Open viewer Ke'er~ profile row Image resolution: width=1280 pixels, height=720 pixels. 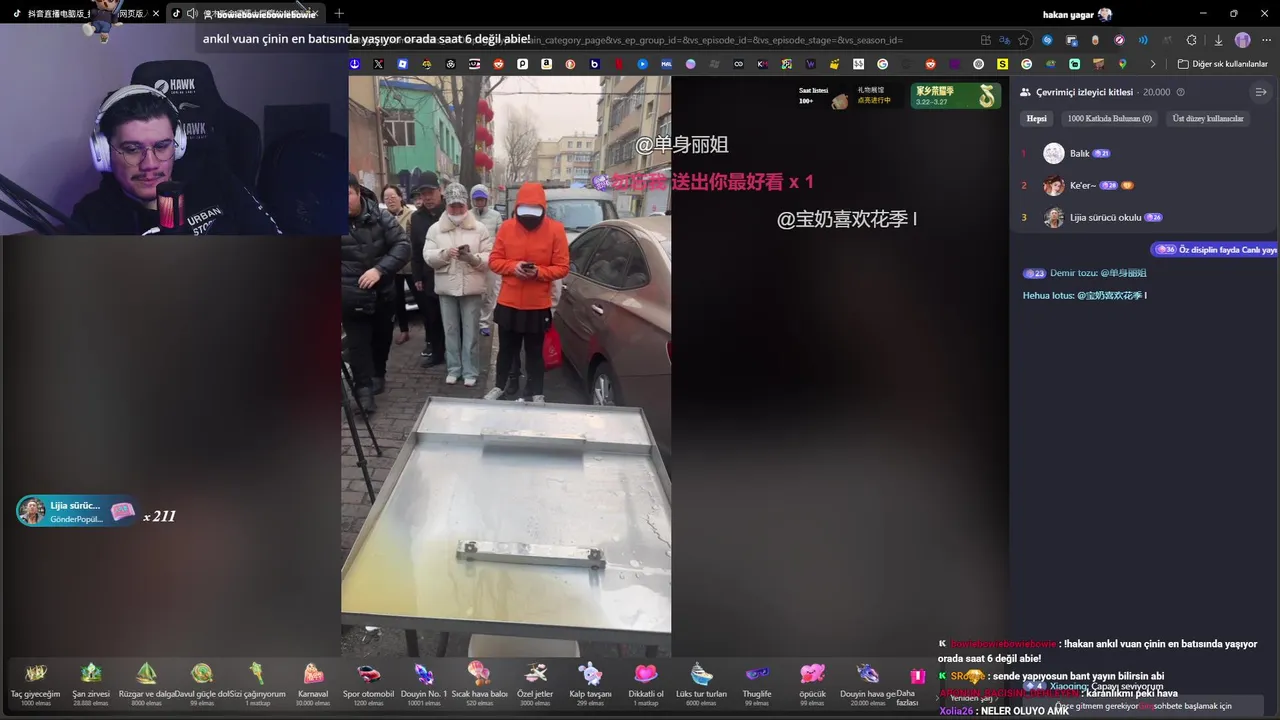point(1143,185)
